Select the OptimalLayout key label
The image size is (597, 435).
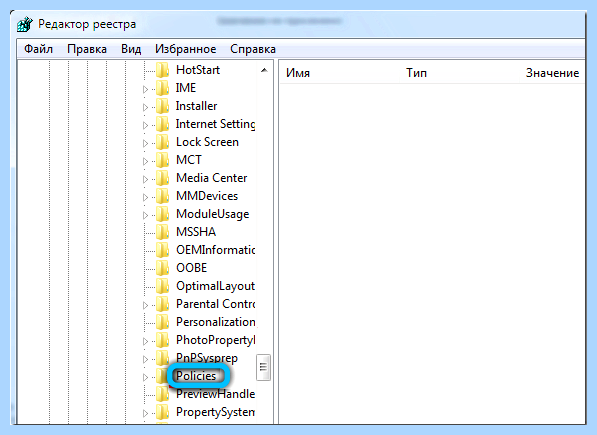point(215,286)
